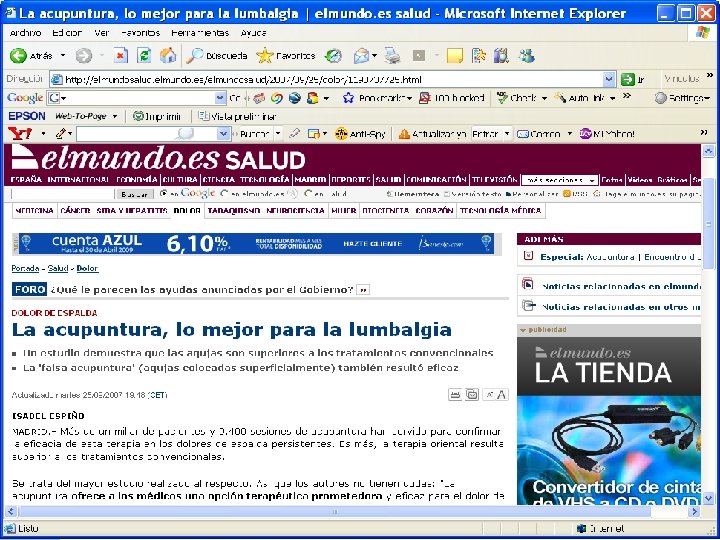Open the TECNOLOGÍA MÉDICA section tab
The height and width of the screenshot is (540, 720).
click(501, 211)
